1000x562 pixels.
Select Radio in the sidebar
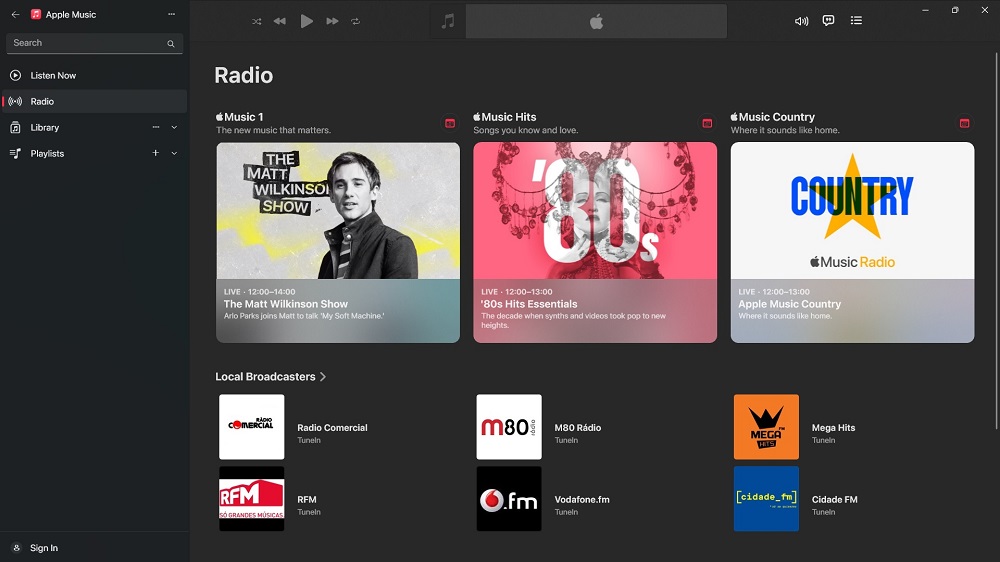[94, 101]
